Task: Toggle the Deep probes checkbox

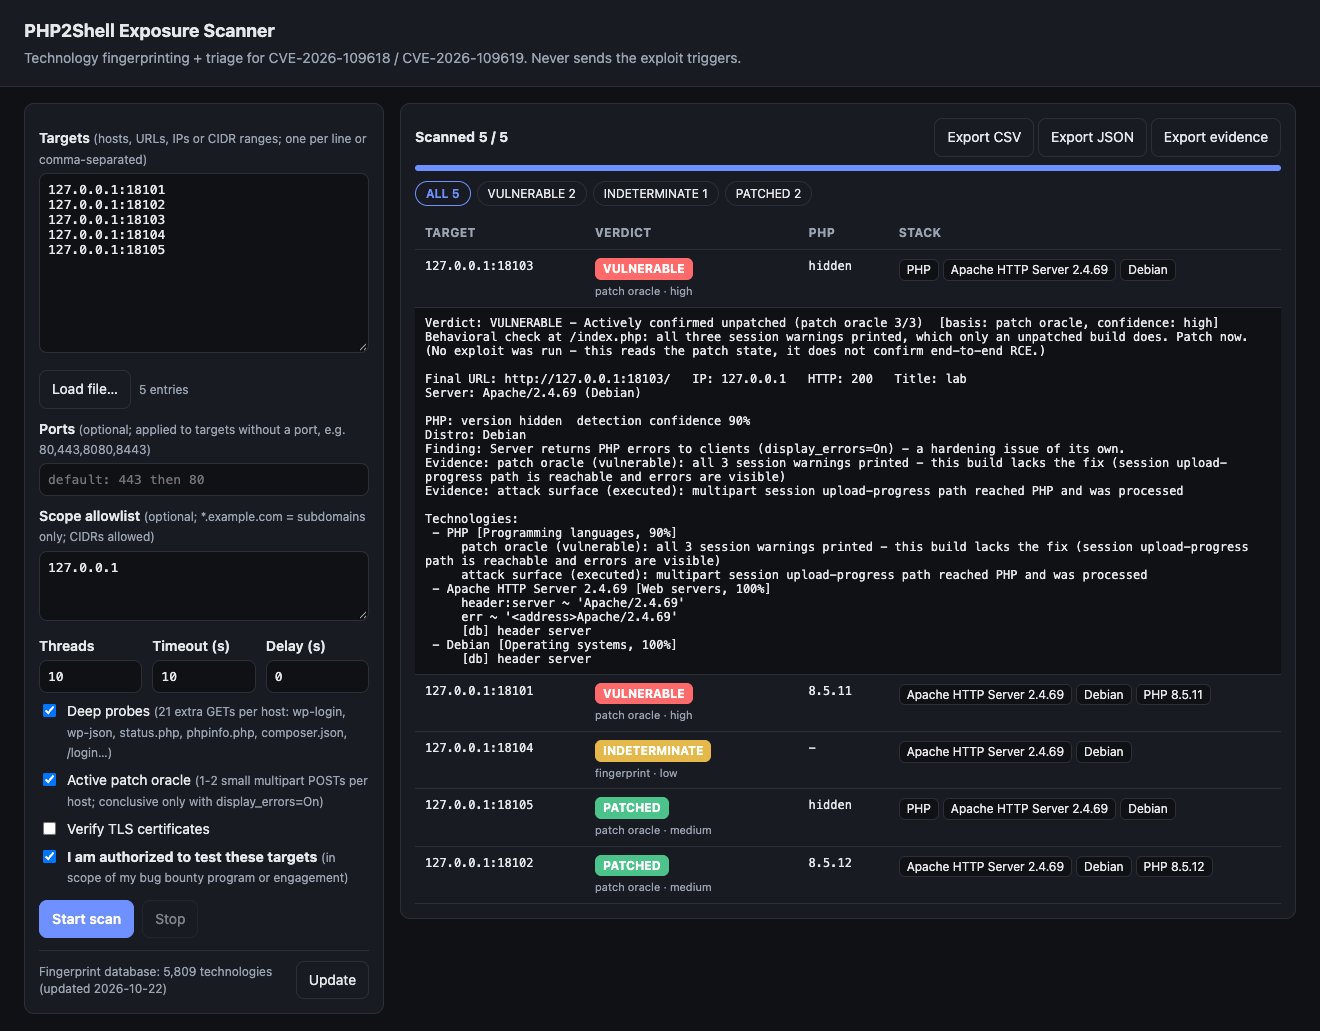Action: tap(49, 711)
